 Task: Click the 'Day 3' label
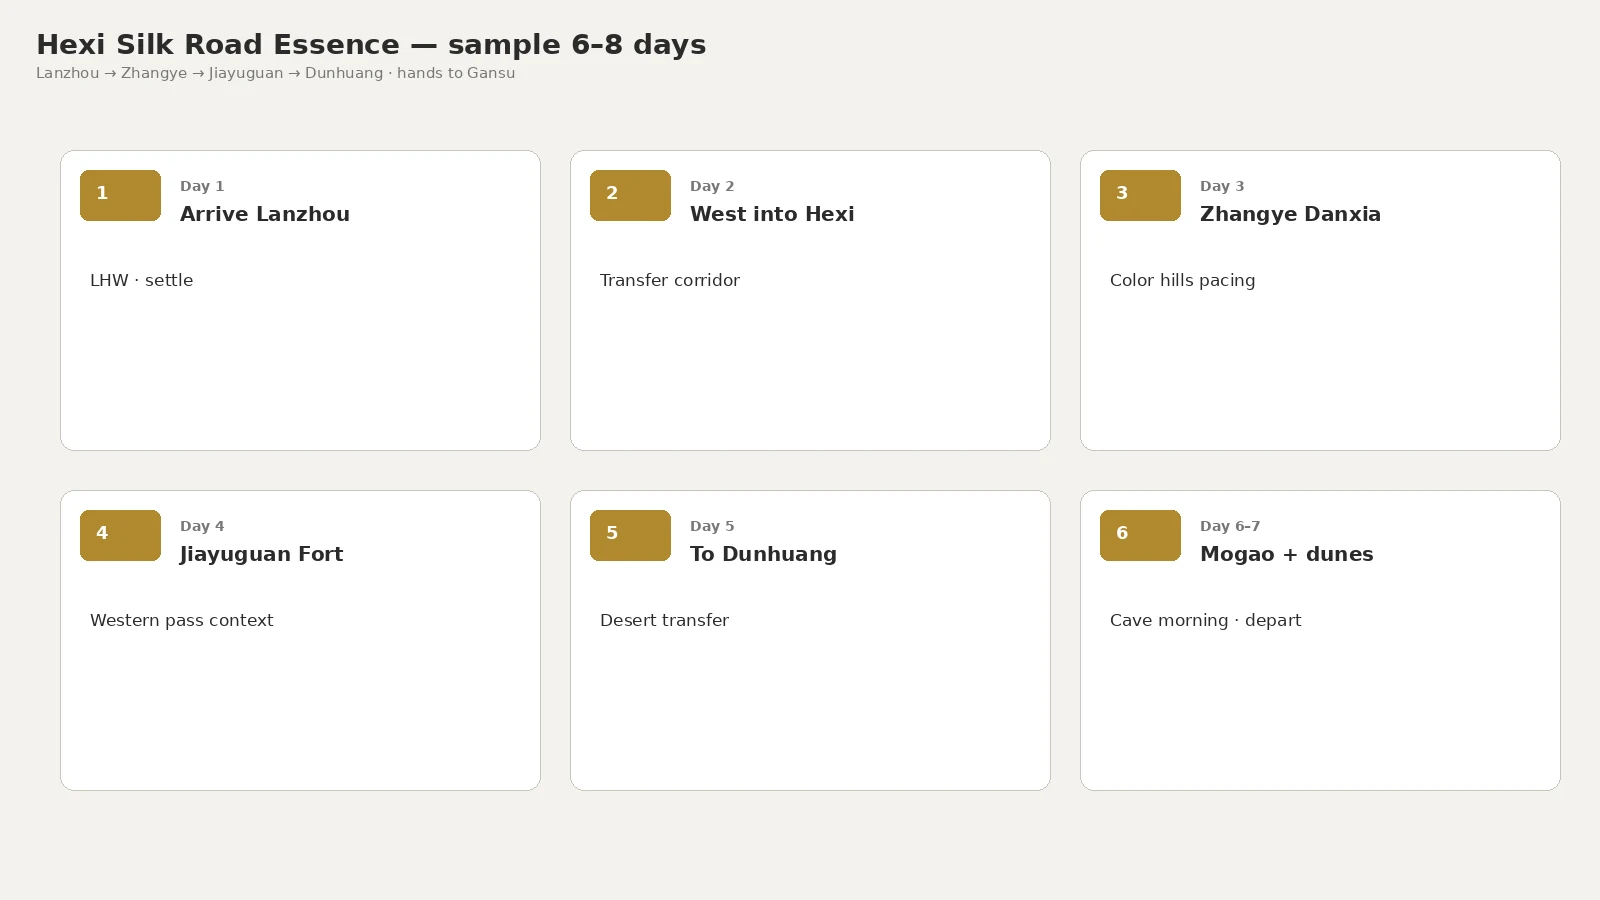click(1222, 186)
